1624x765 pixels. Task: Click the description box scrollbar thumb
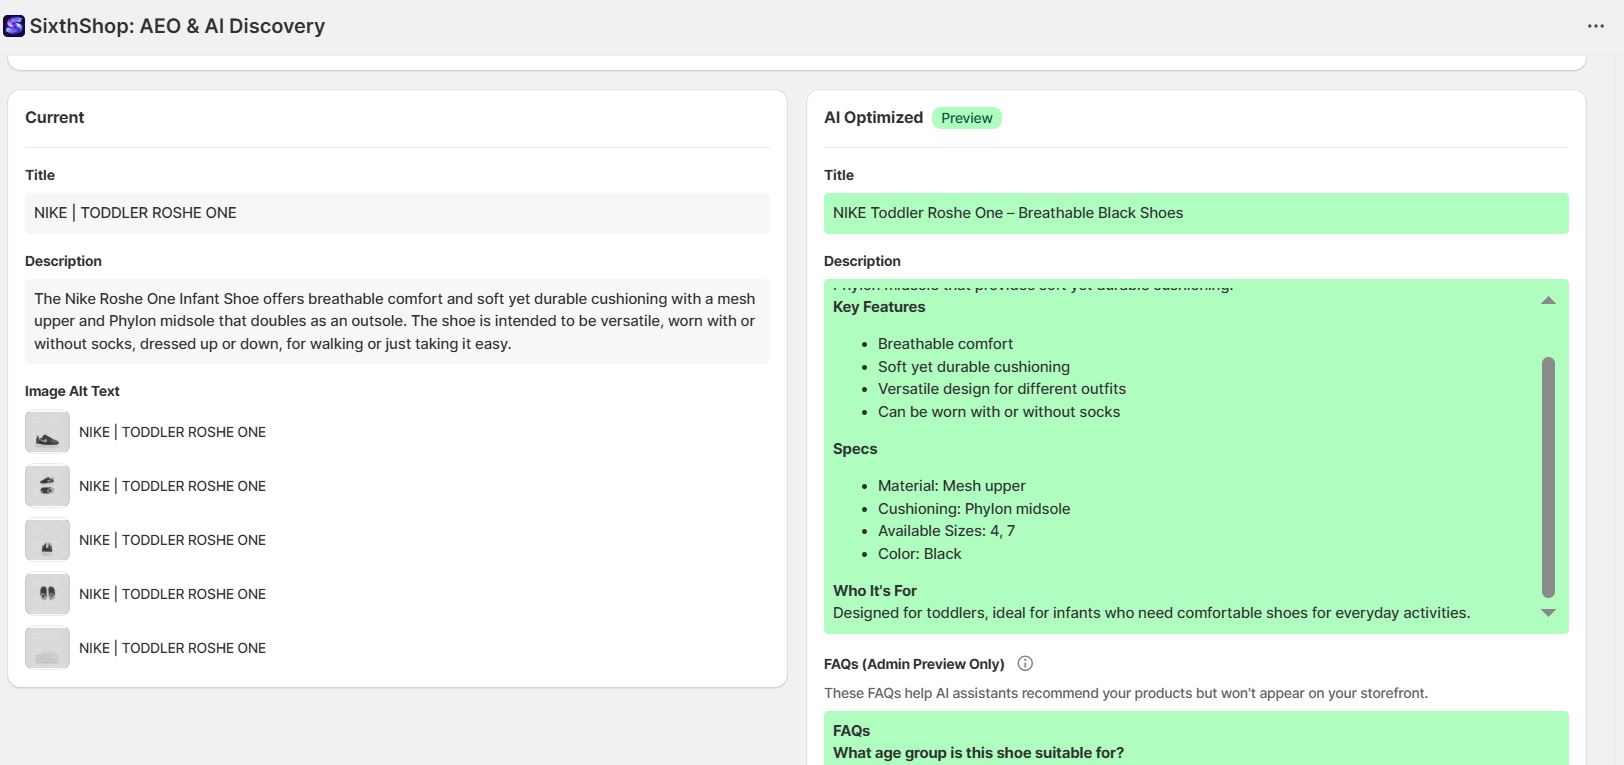1548,477
